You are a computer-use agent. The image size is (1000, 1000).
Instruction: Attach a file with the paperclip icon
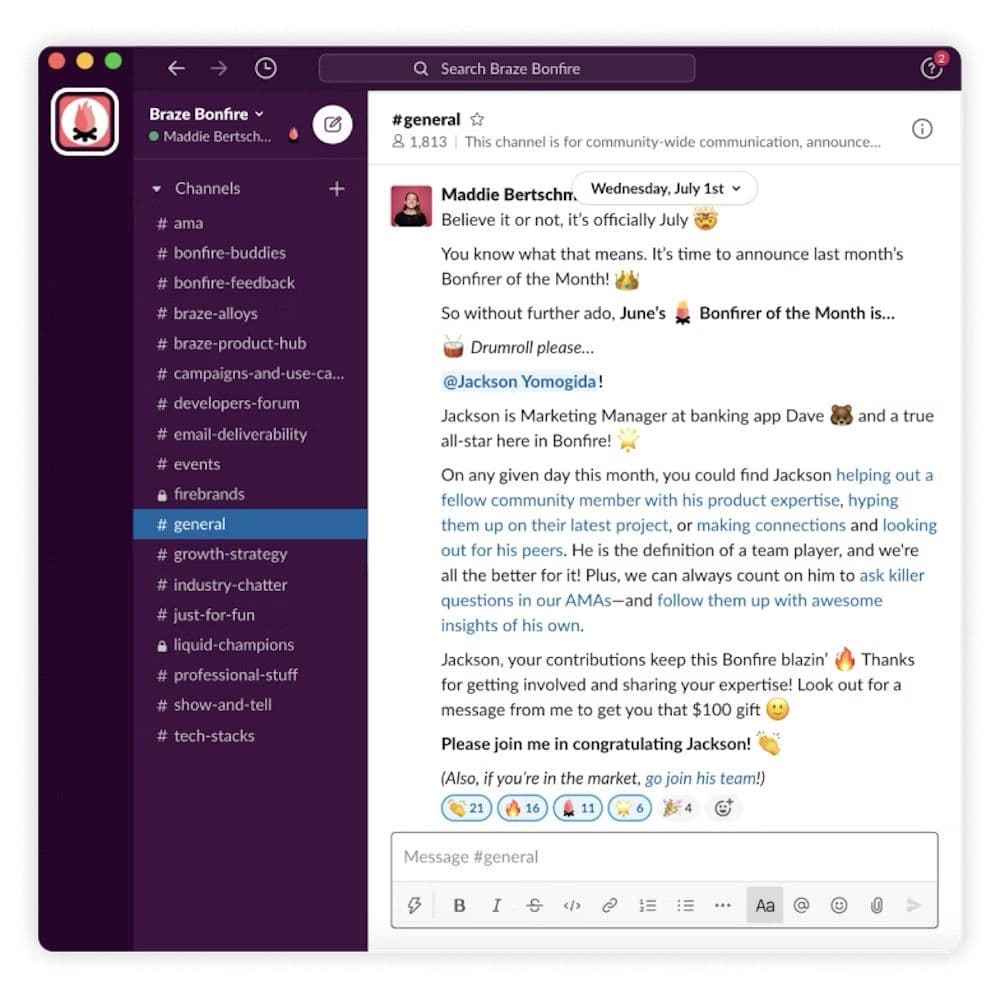coord(877,905)
